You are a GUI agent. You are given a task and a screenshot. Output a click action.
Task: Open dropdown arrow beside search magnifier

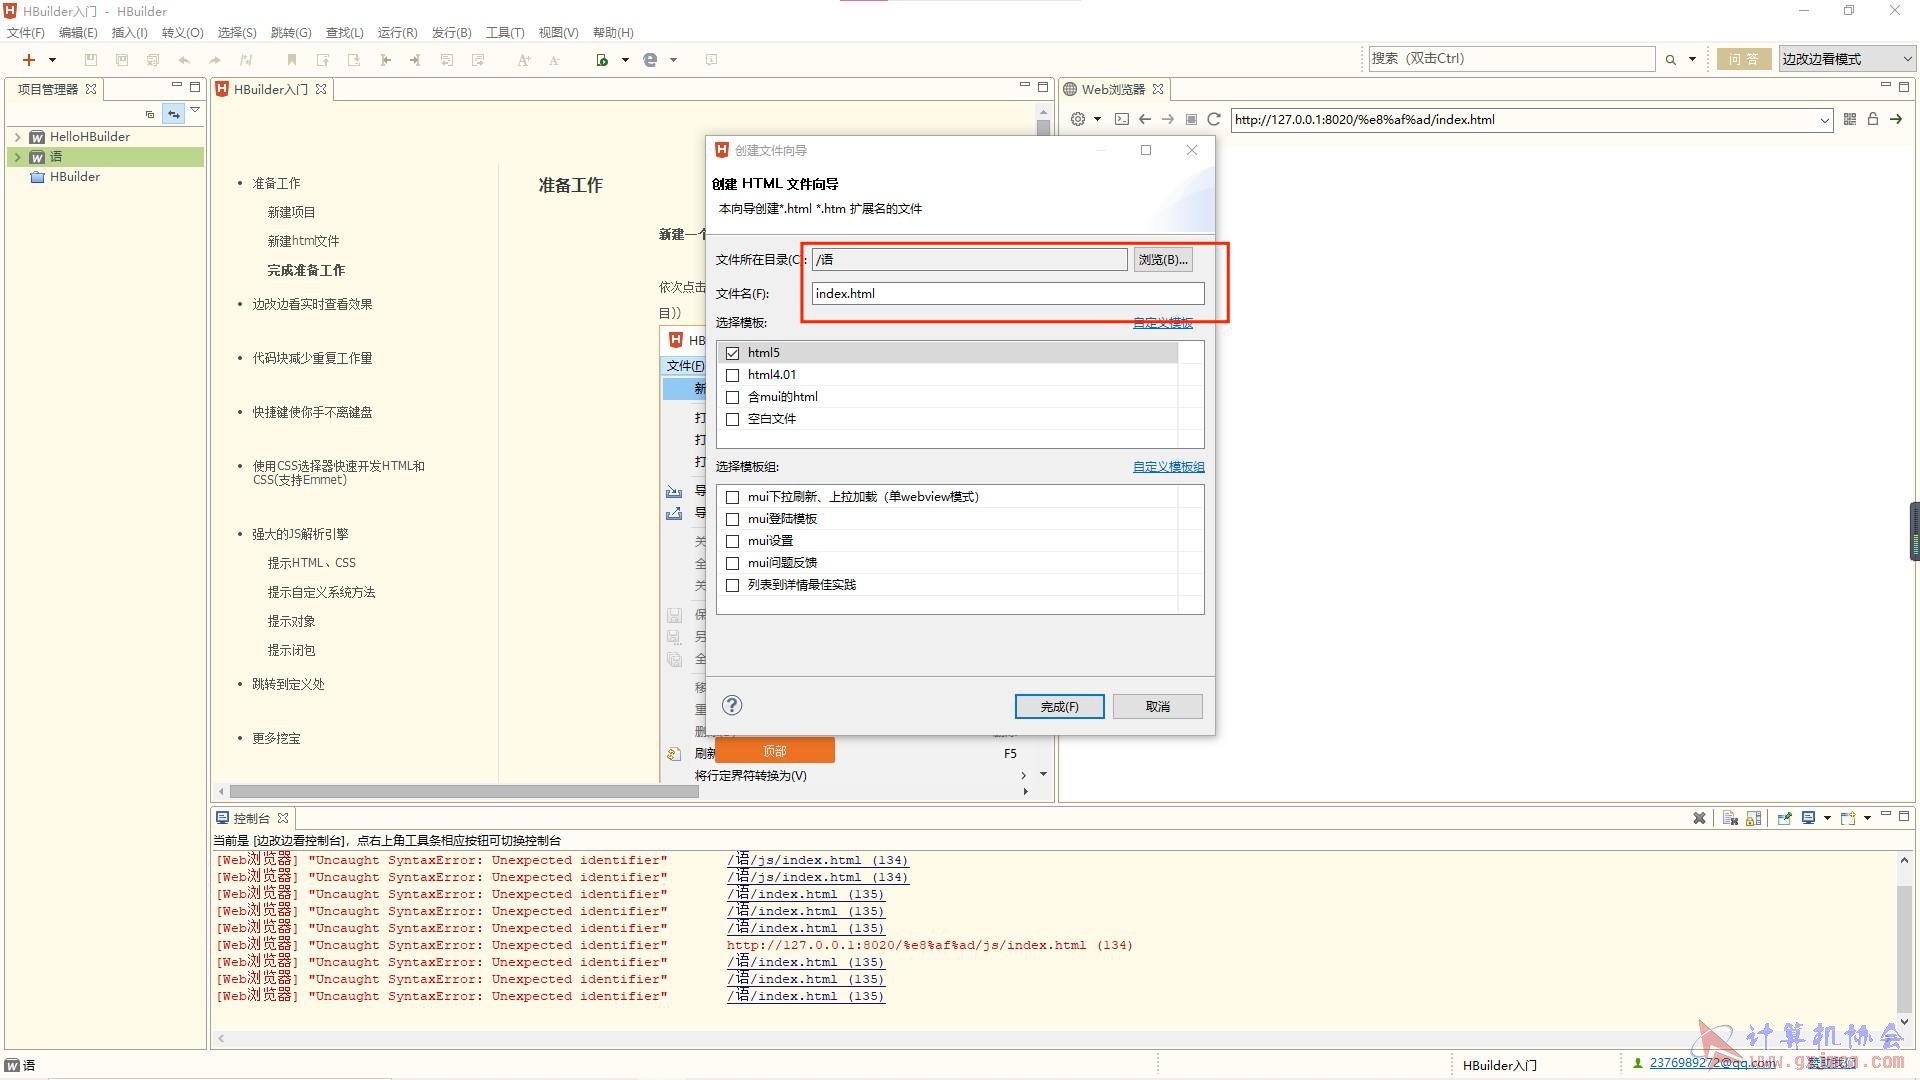[1692, 60]
